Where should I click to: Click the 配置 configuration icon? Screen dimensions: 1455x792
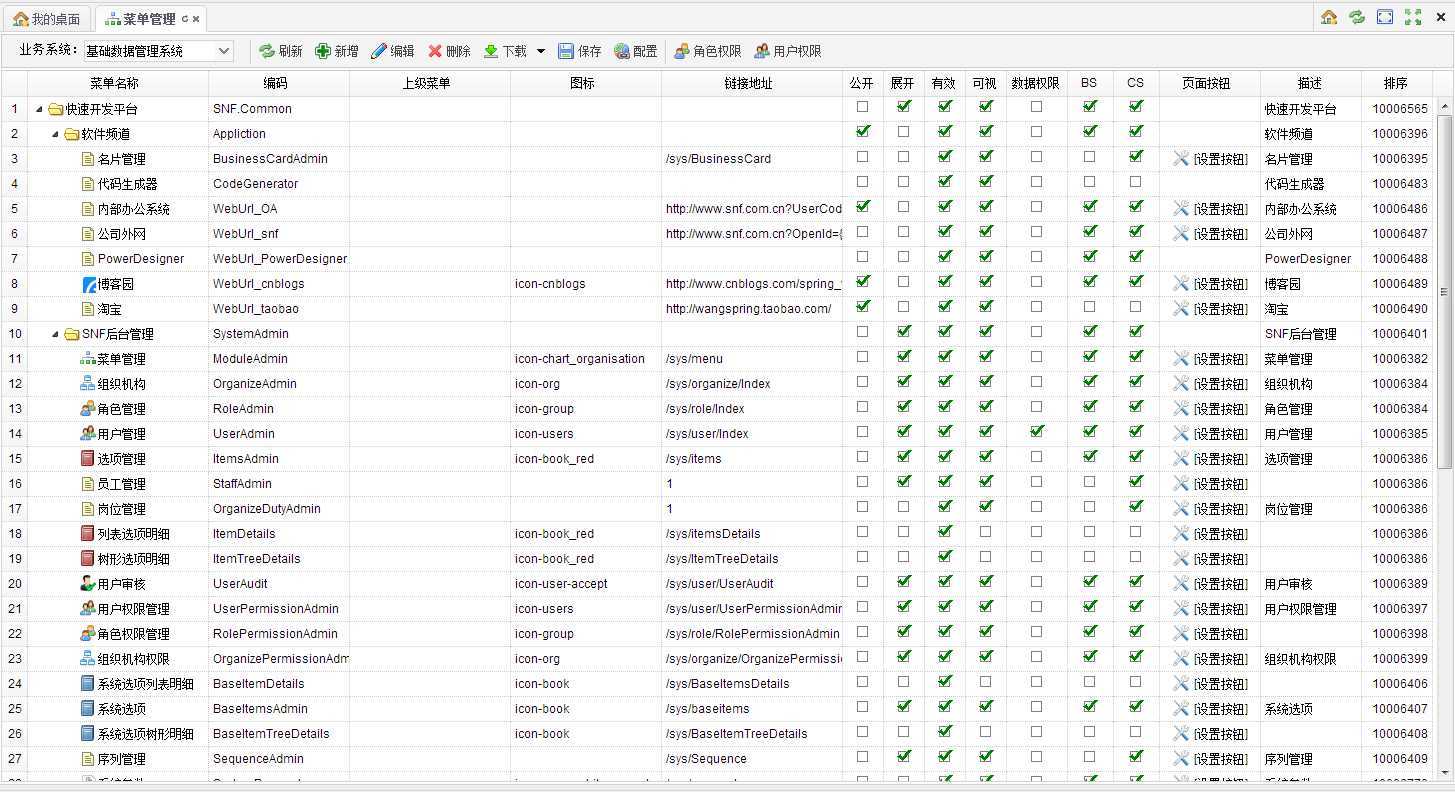622,51
